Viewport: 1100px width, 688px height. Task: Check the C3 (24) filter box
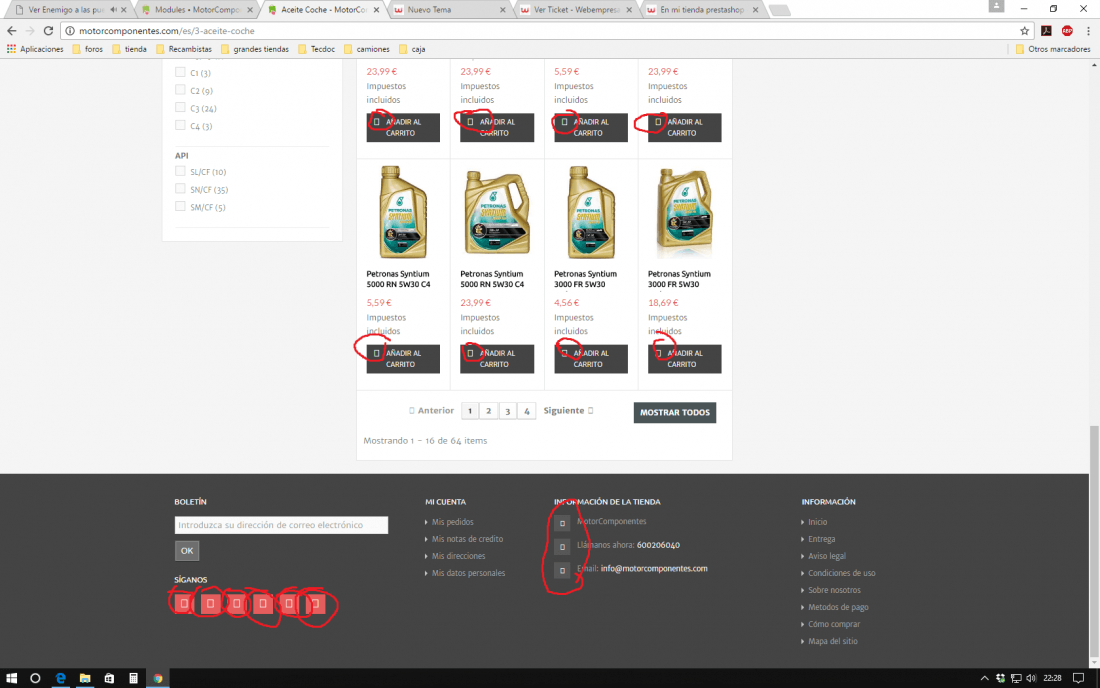(x=180, y=107)
